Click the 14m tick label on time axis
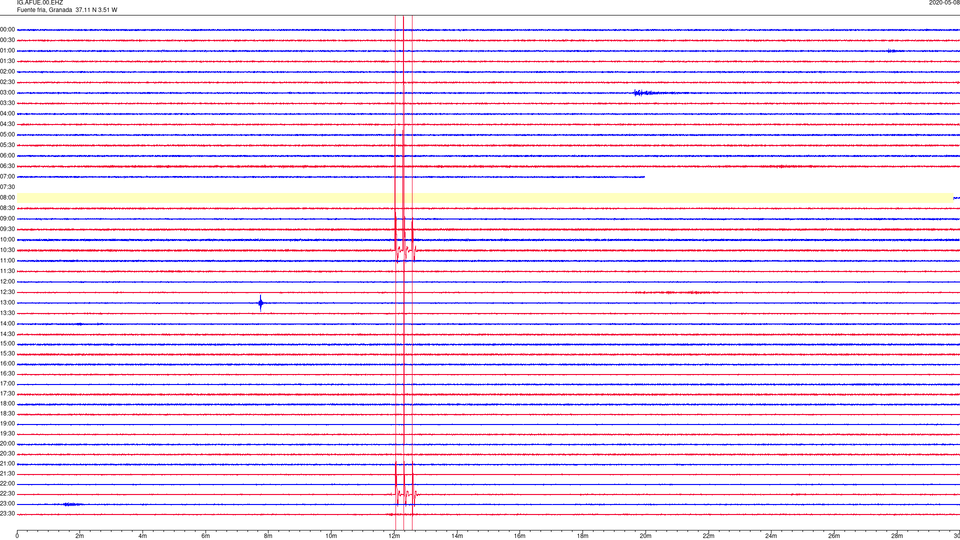This screenshot has height=540, width=960. pos(457,536)
